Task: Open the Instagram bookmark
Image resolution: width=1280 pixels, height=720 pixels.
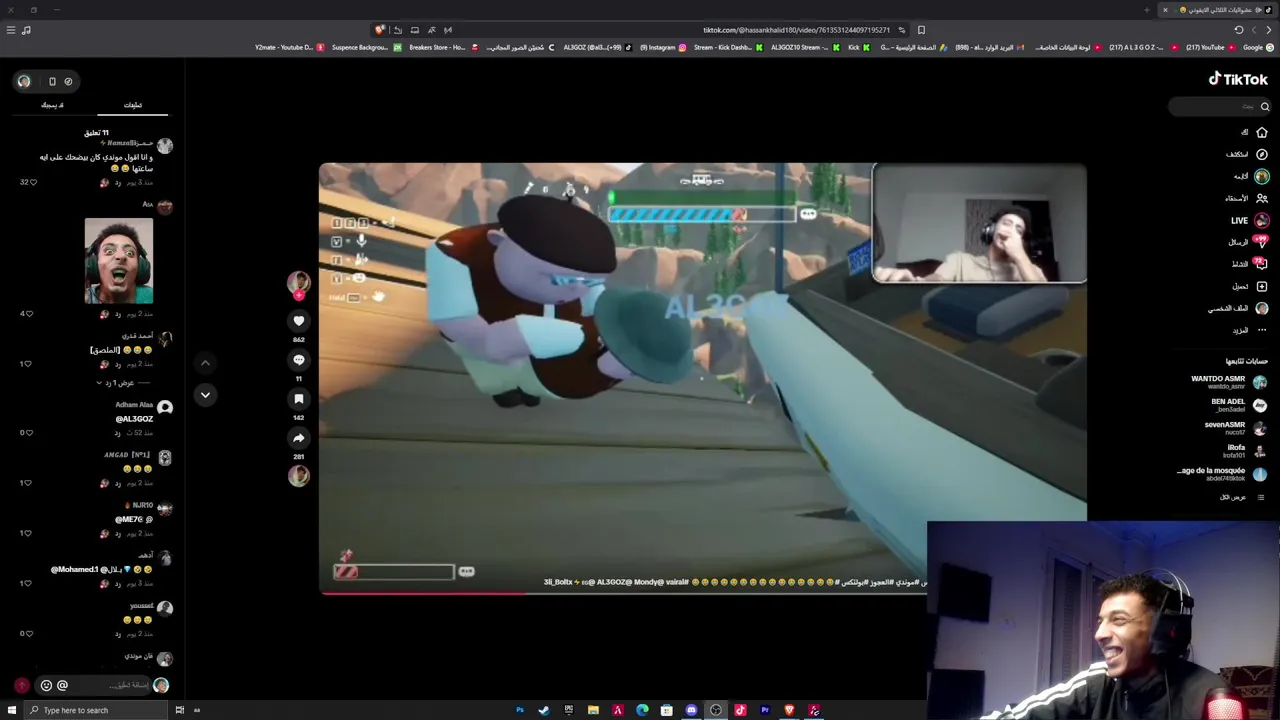Action: pyautogui.click(x=664, y=47)
